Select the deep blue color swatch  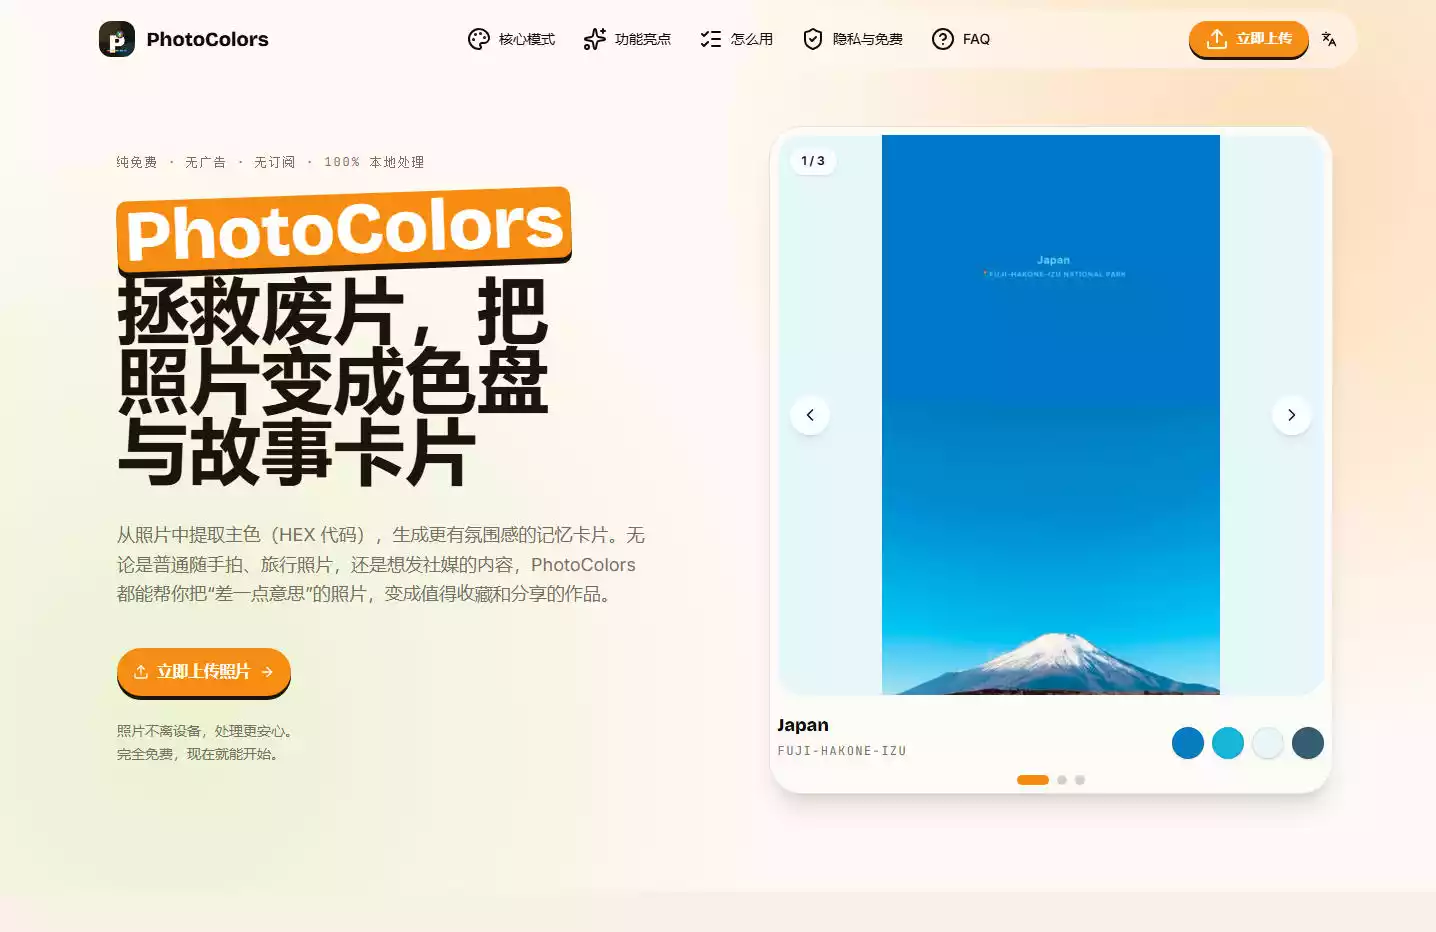click(1188, 743)
